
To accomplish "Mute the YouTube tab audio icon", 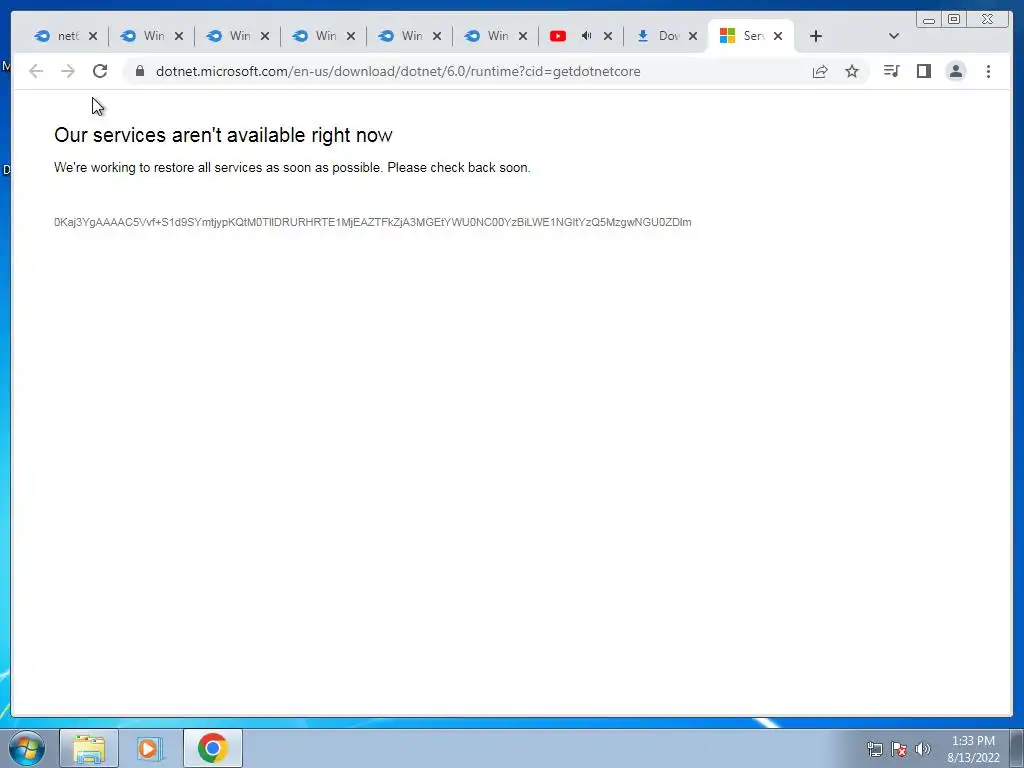I will pos(586,36).
